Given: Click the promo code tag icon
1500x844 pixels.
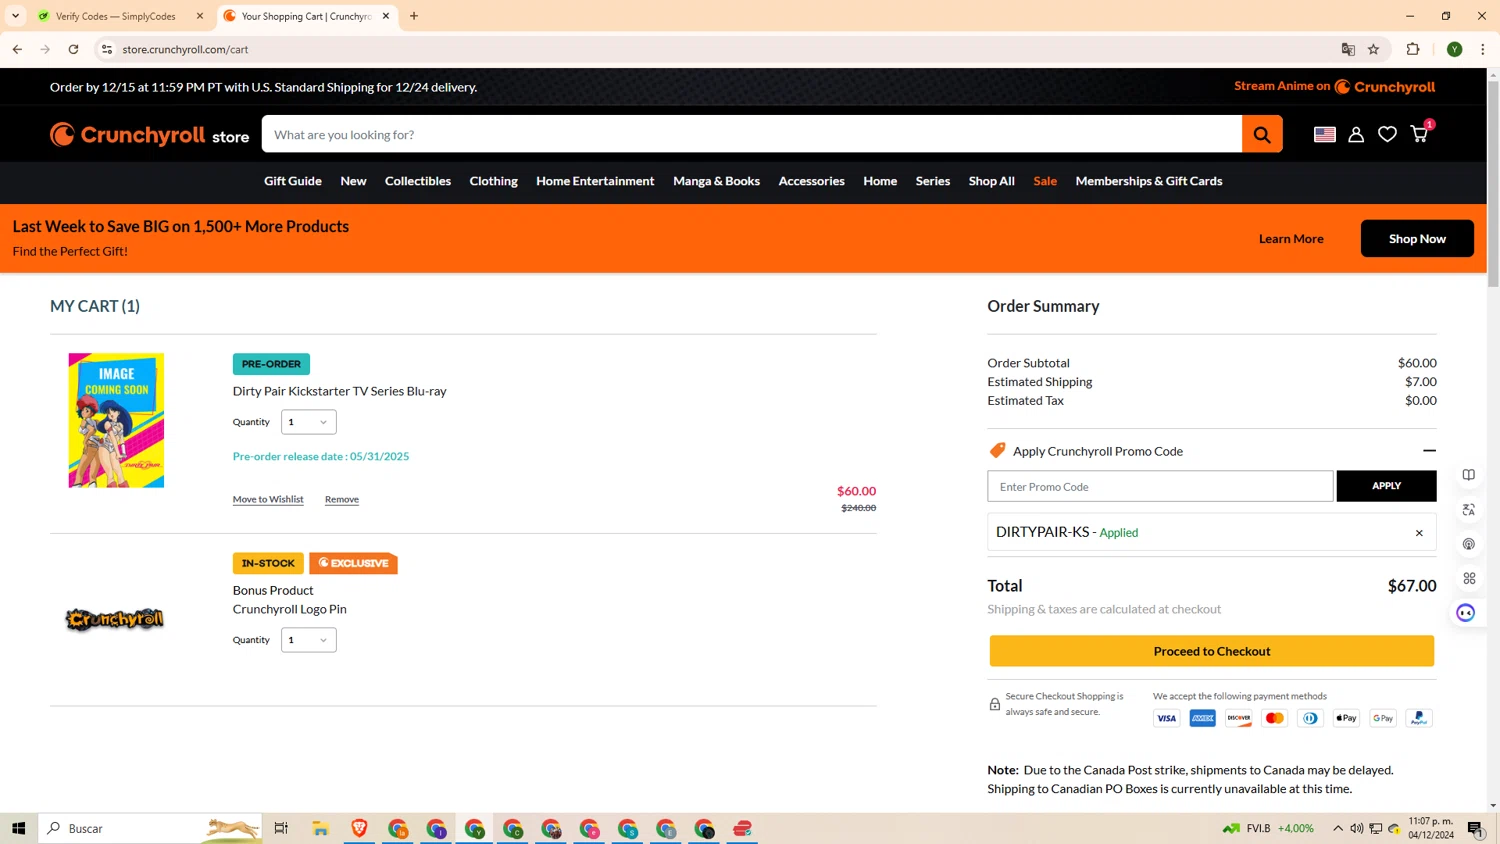Looking at the screenshot, I should tap(997, 451).
